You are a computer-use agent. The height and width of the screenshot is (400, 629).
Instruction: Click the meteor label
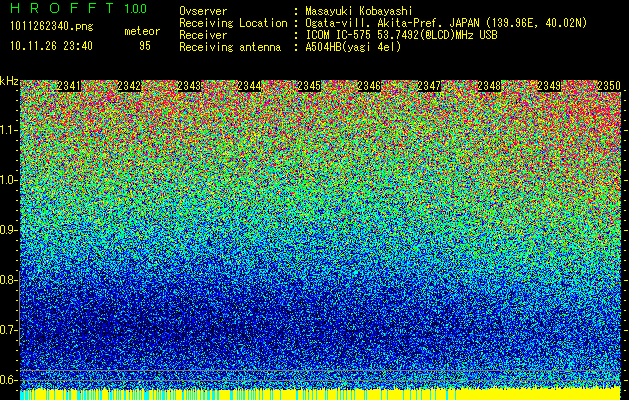pos(142,31)
